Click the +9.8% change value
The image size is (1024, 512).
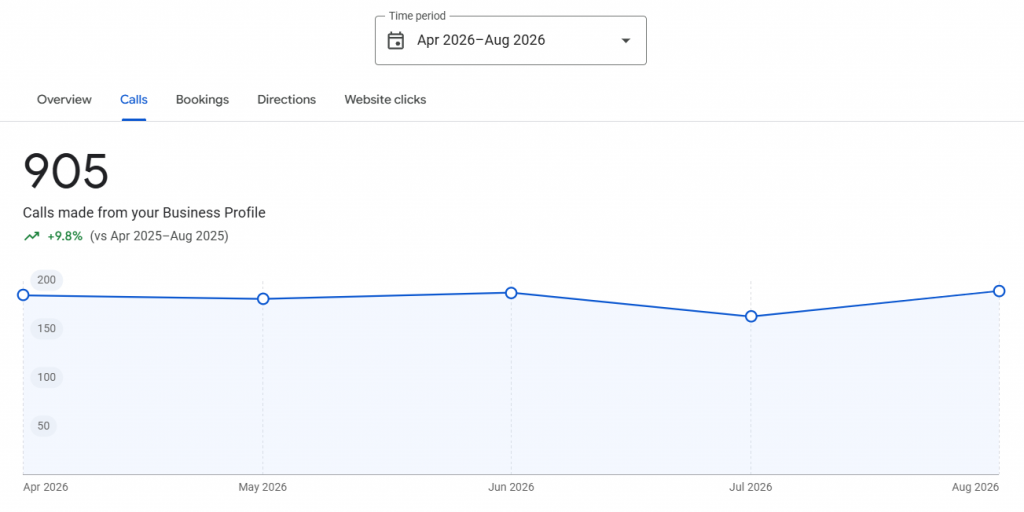65,236
